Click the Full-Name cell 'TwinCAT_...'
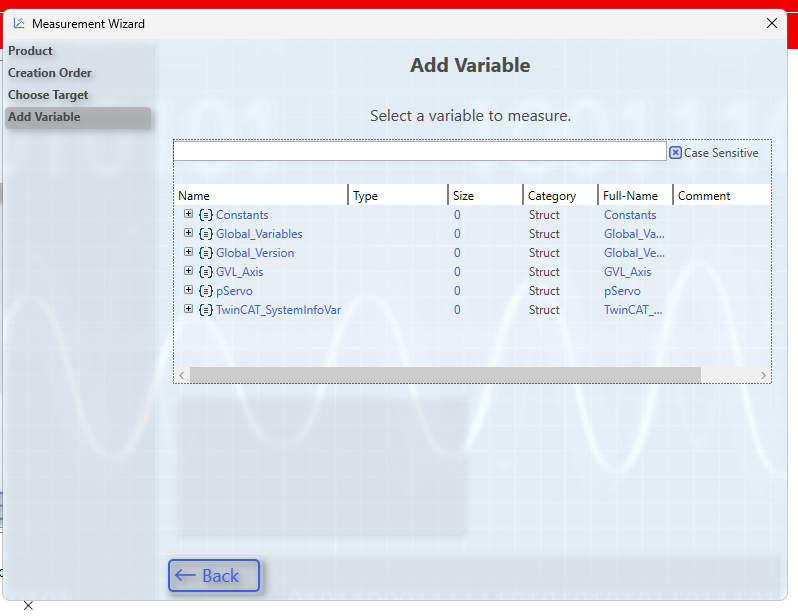The width and height of the screenshot is (798, 616). (x=633, y=310)
